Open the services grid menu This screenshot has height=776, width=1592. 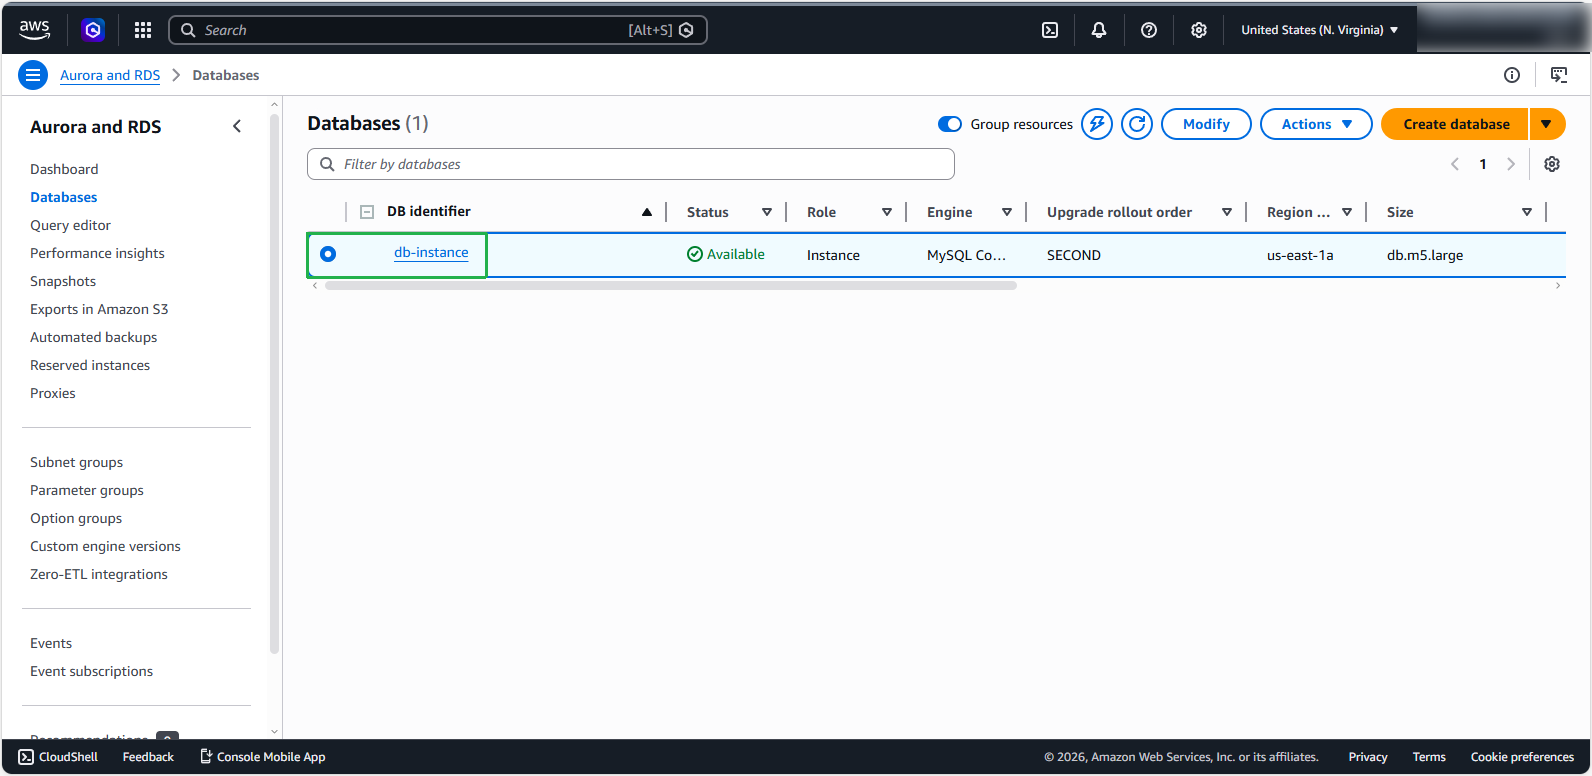pos(143,30)
